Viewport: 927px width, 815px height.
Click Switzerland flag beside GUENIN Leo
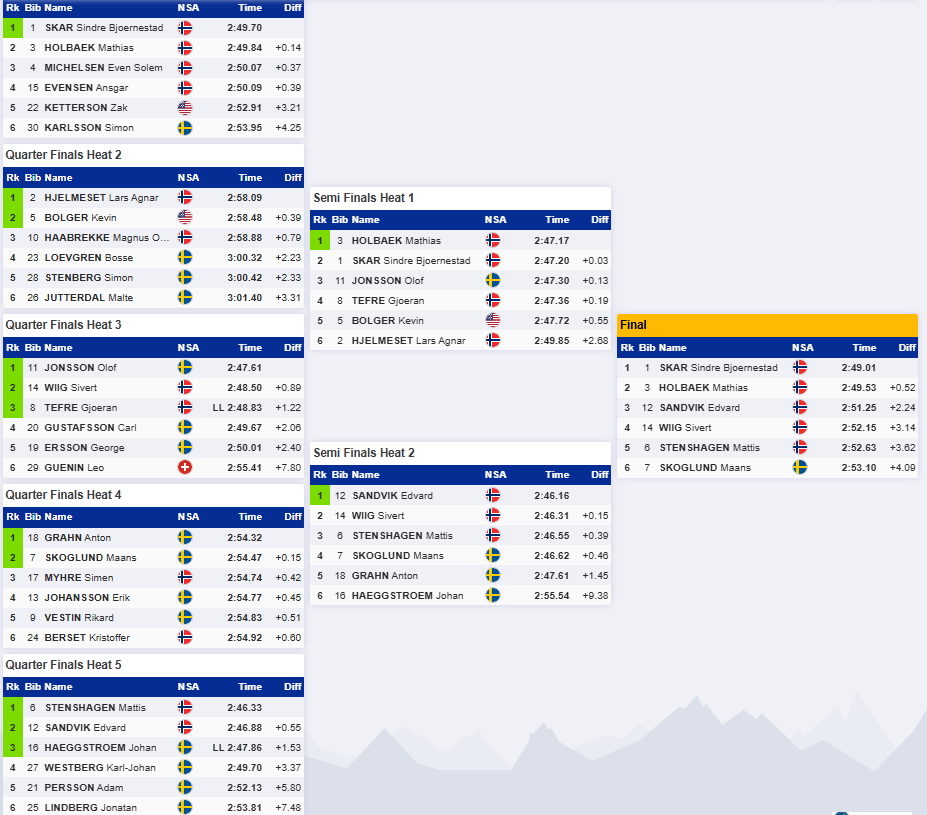pyautogui.click(x=184, y=467)
